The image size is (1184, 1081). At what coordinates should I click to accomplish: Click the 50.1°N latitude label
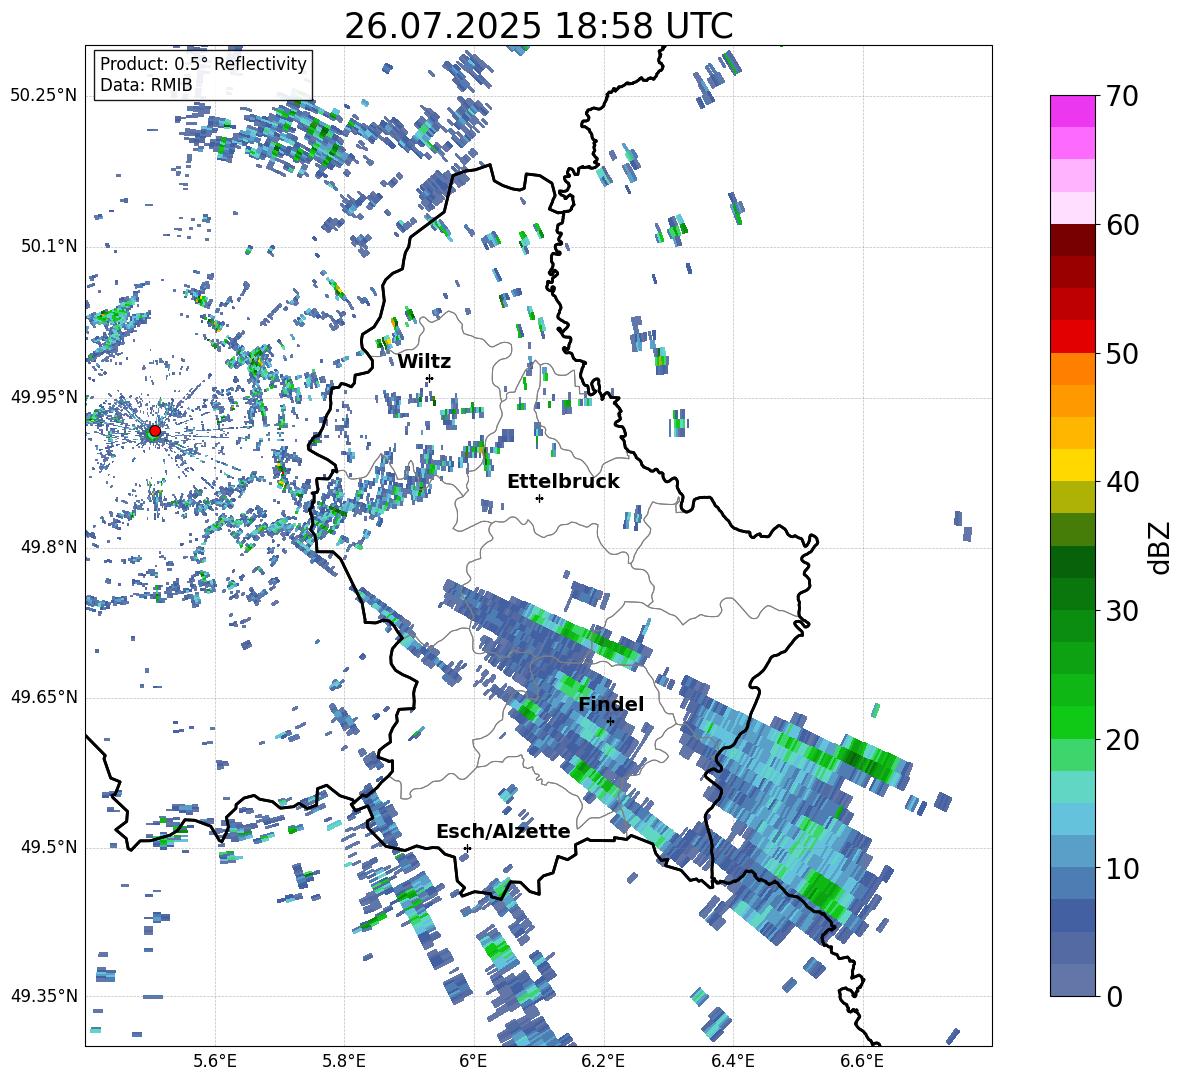point(48,246)
